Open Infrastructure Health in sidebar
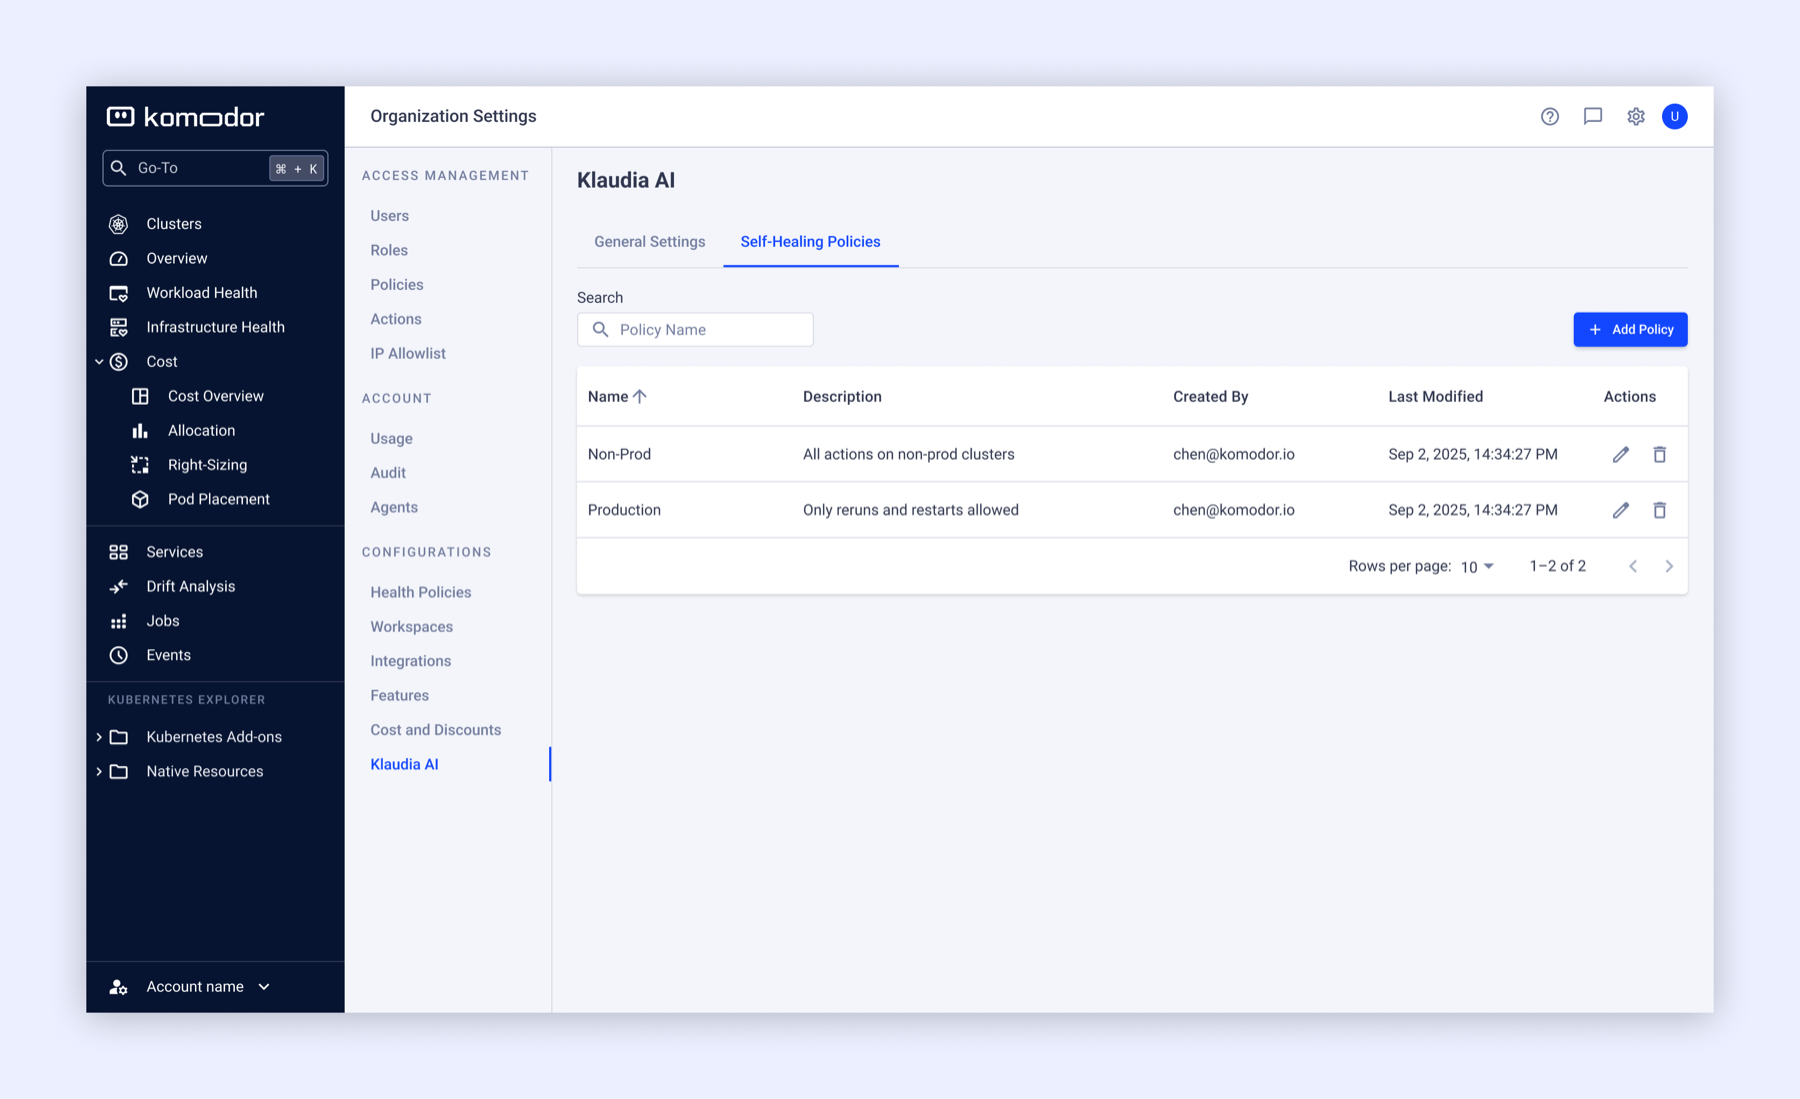The height and width of the screenshot is (1099, 1800). tap(215, 327)
